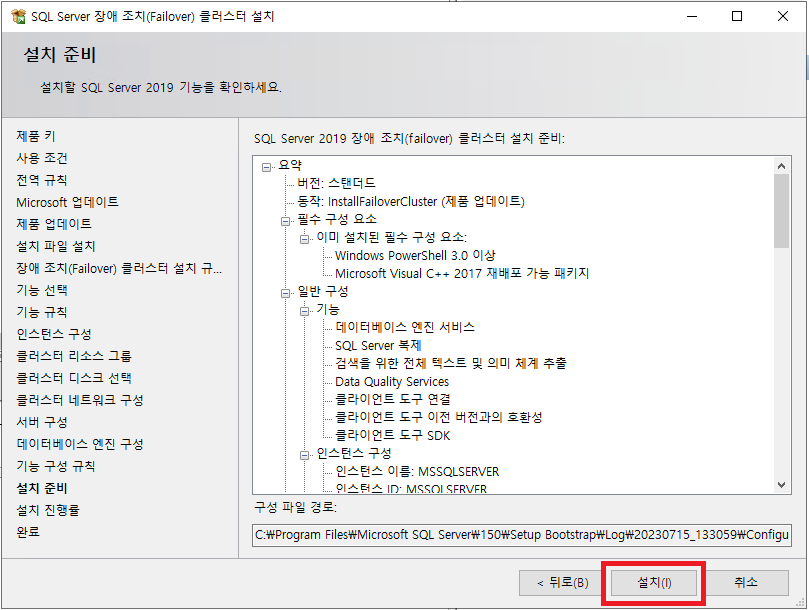Open the 클러스터 디스크 선택 step
Screen dimensions: 809x610
pyautogui.click(x=74, y=378)
